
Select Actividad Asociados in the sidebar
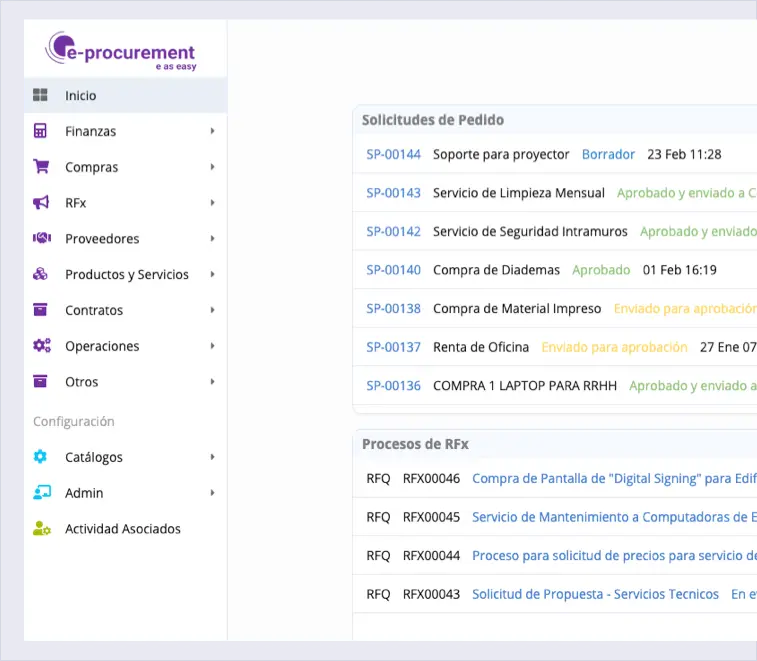tap(123, 529)
